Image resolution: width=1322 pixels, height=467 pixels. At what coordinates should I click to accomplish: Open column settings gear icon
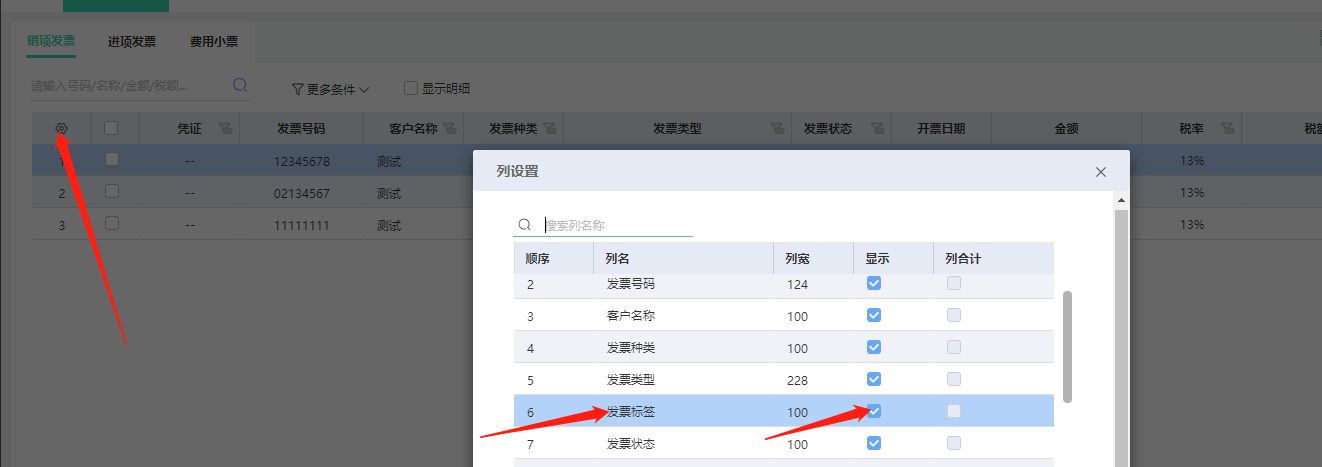point(61,128)
